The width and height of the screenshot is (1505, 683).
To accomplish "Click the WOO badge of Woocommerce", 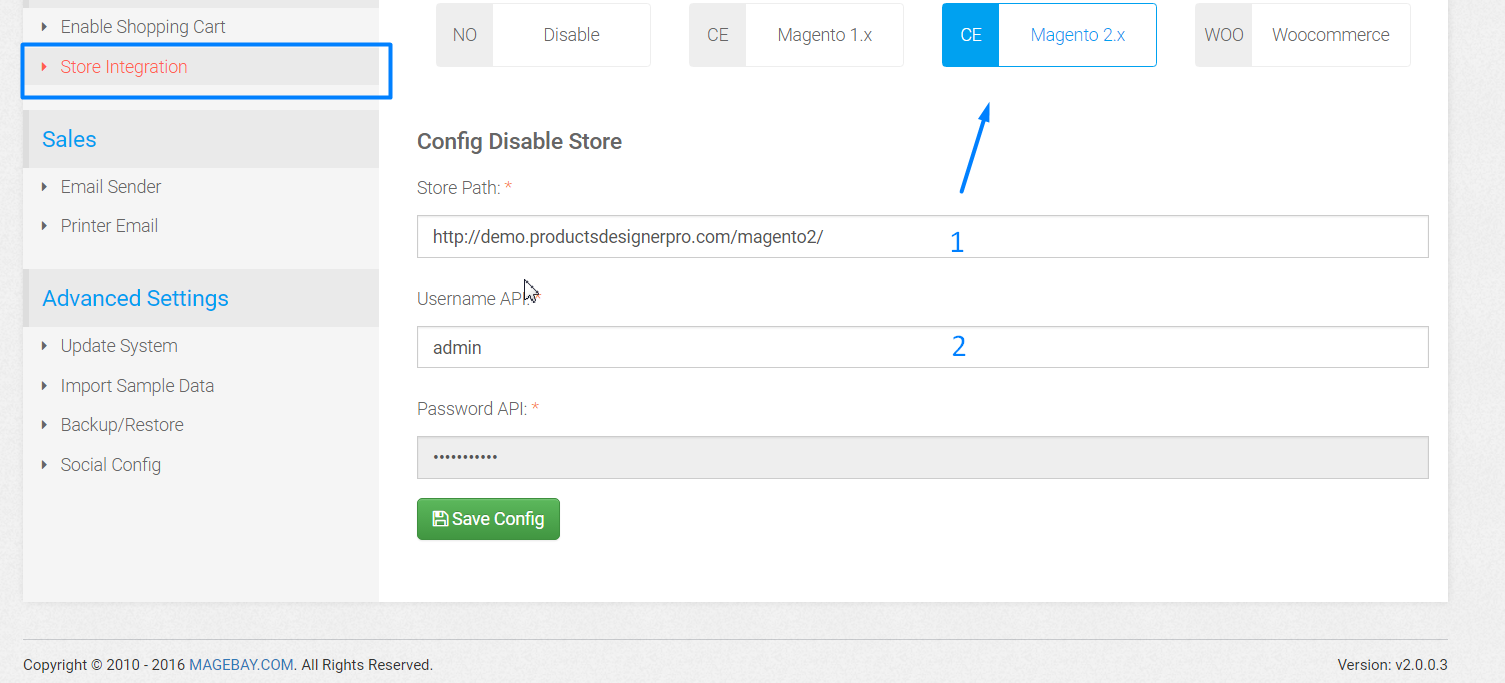I will point(1224,35).
